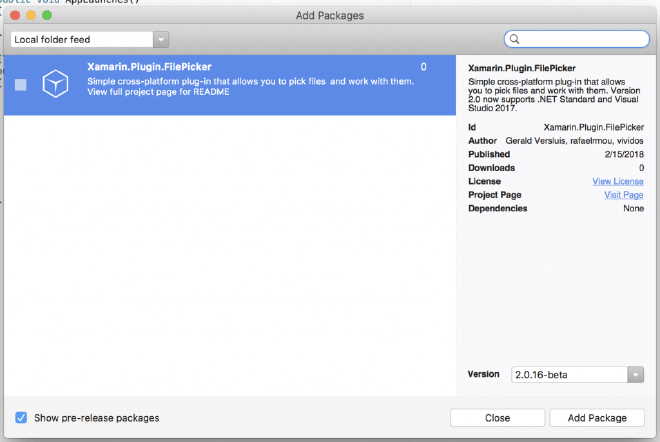Click the download count 0 in list row

point(423,67)
